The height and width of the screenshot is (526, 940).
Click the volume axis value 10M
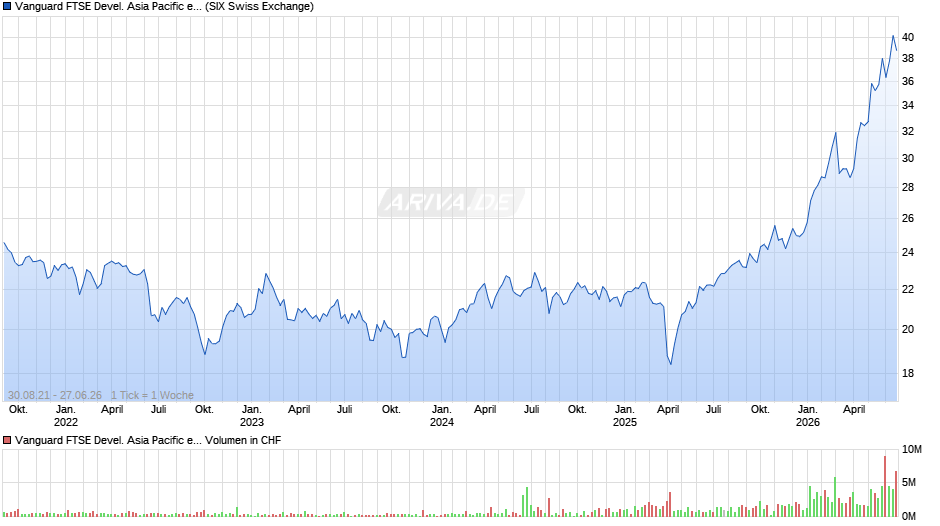pyautogui.click(x=911, y=449)
